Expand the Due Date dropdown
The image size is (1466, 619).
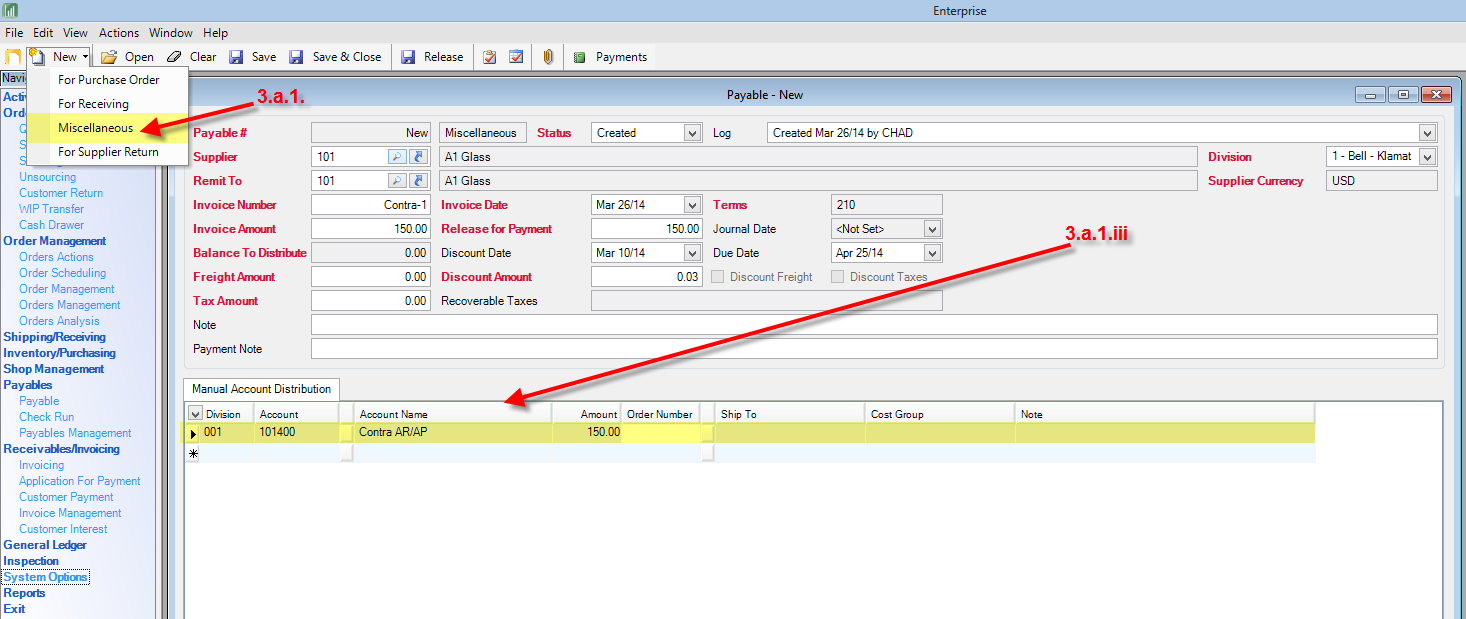tap(932, 253)
